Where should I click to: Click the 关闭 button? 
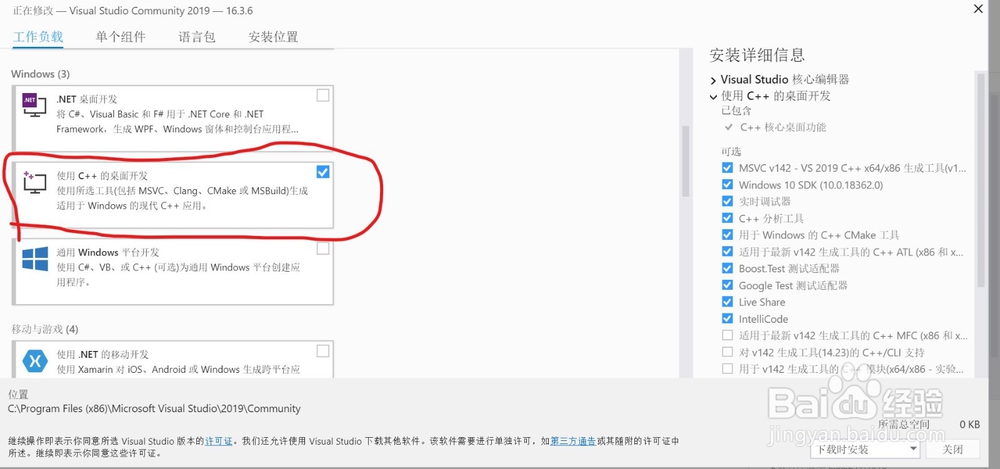click(x=953, y=449)
